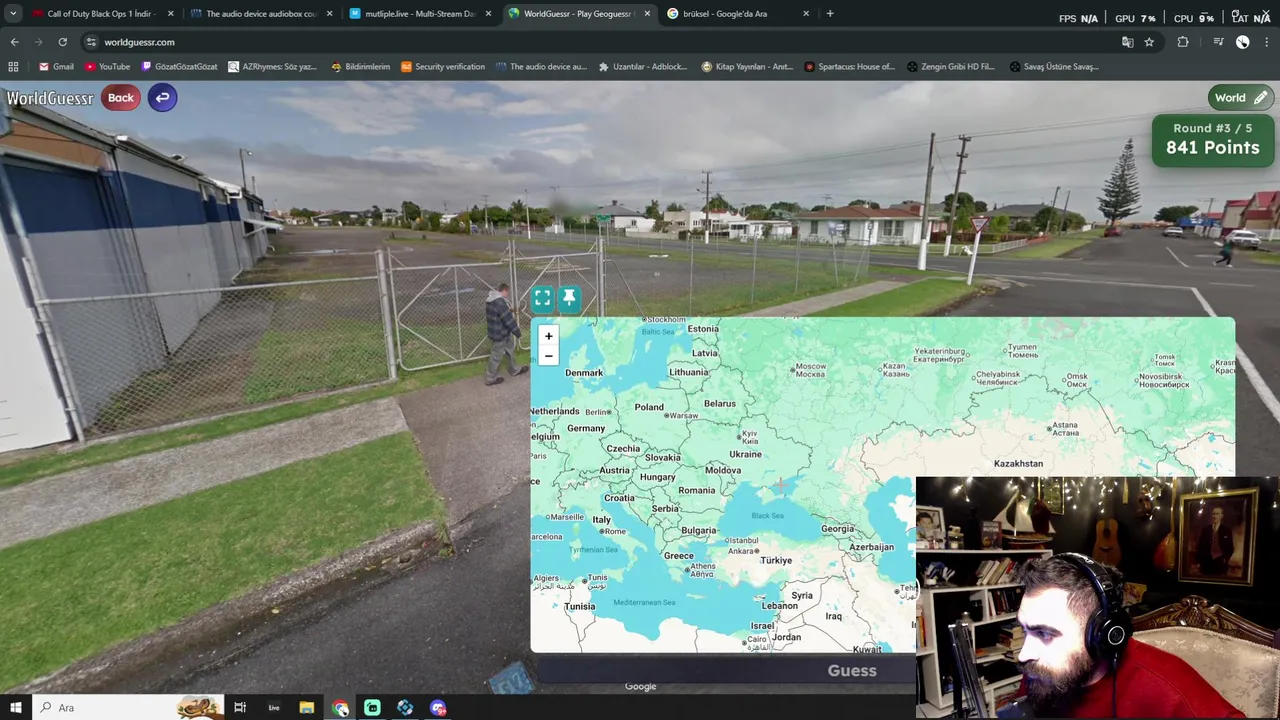The image size is (1280, 720).
Task: Close the brüksel Google'da Ara tab
Action: coord(806,14)
